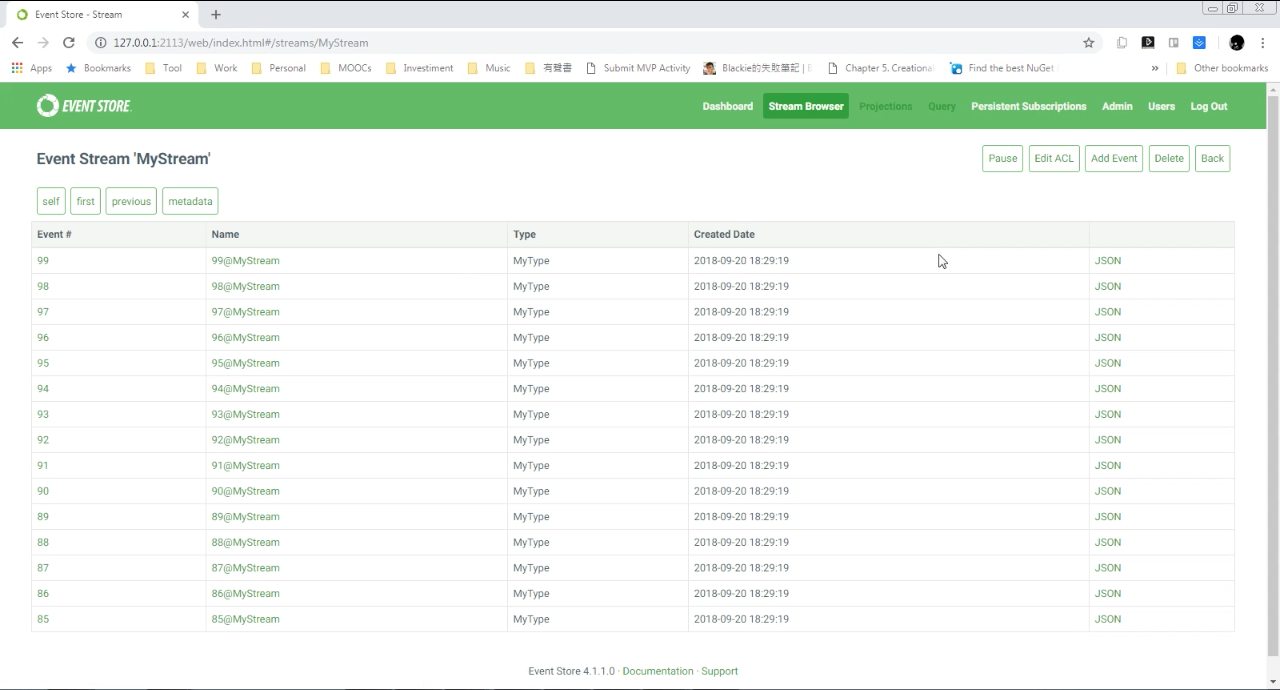
Task: Click the self navigation button
Action: coord(51,201)
